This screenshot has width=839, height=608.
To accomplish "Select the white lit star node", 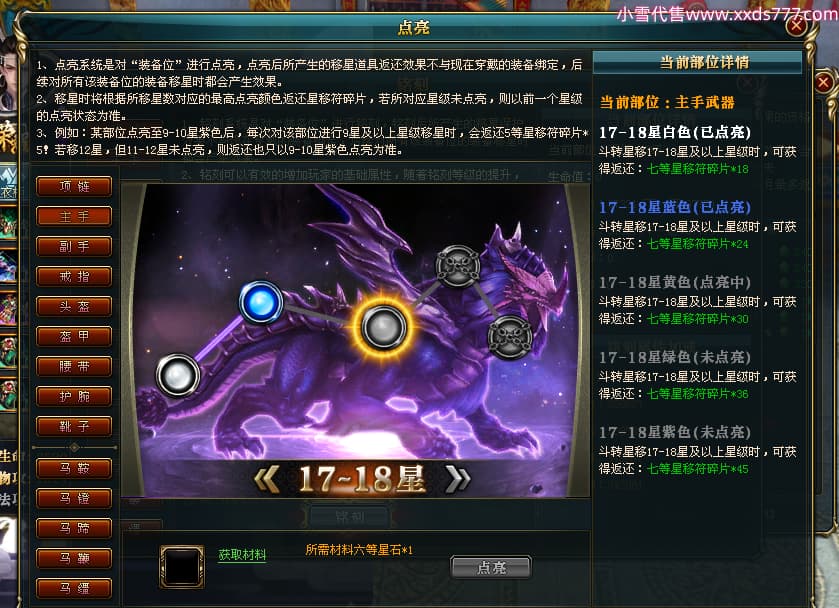I will (x=178, y=375).
